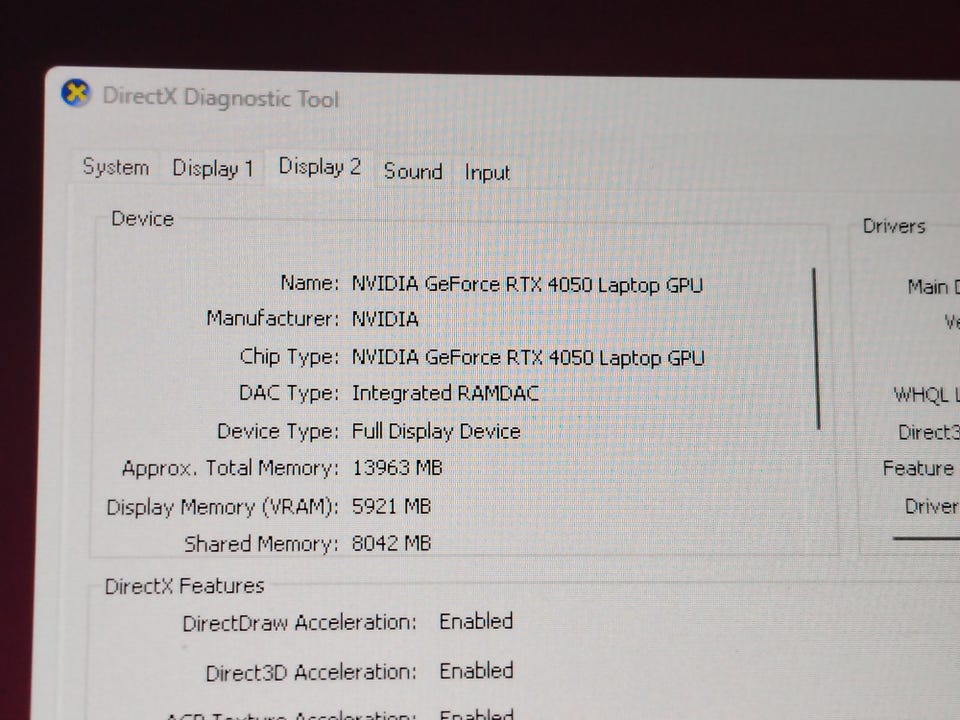Click the Name: label
This screenshot has height=720, width=960.
pyautogui.click(x=309, y=283)
